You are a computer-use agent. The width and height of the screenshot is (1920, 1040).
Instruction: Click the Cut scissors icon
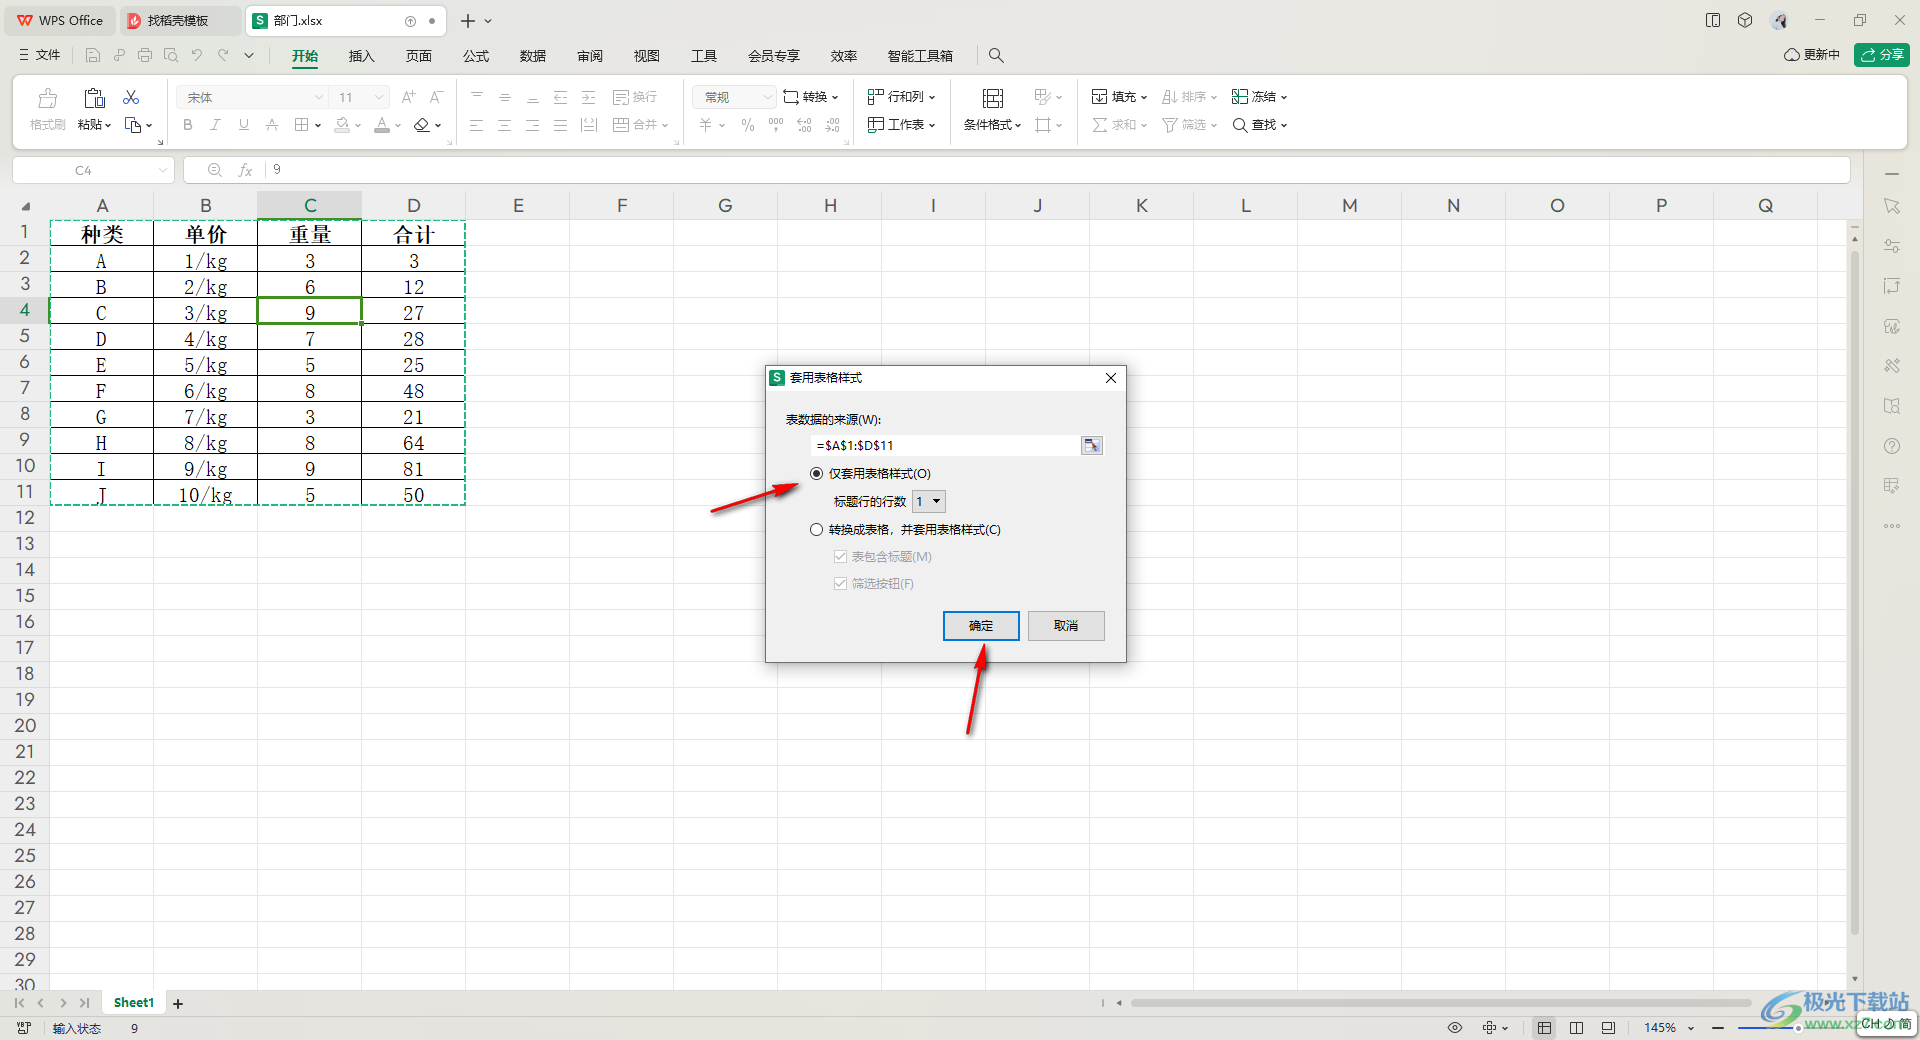tap(131, 97)
